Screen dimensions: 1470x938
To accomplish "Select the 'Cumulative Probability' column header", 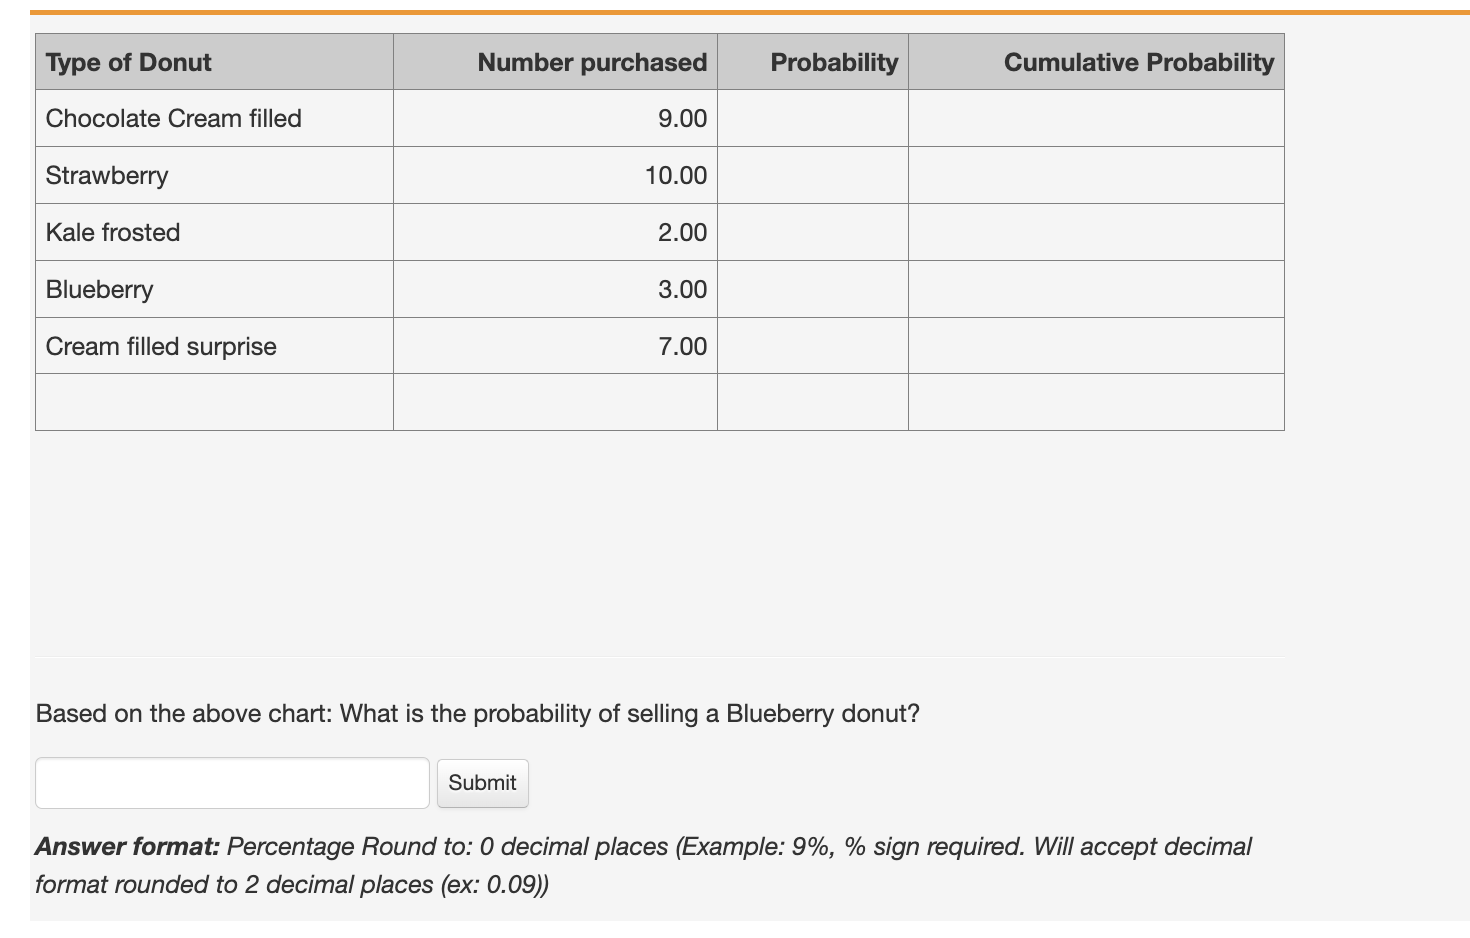I will tap(1139, 62).
